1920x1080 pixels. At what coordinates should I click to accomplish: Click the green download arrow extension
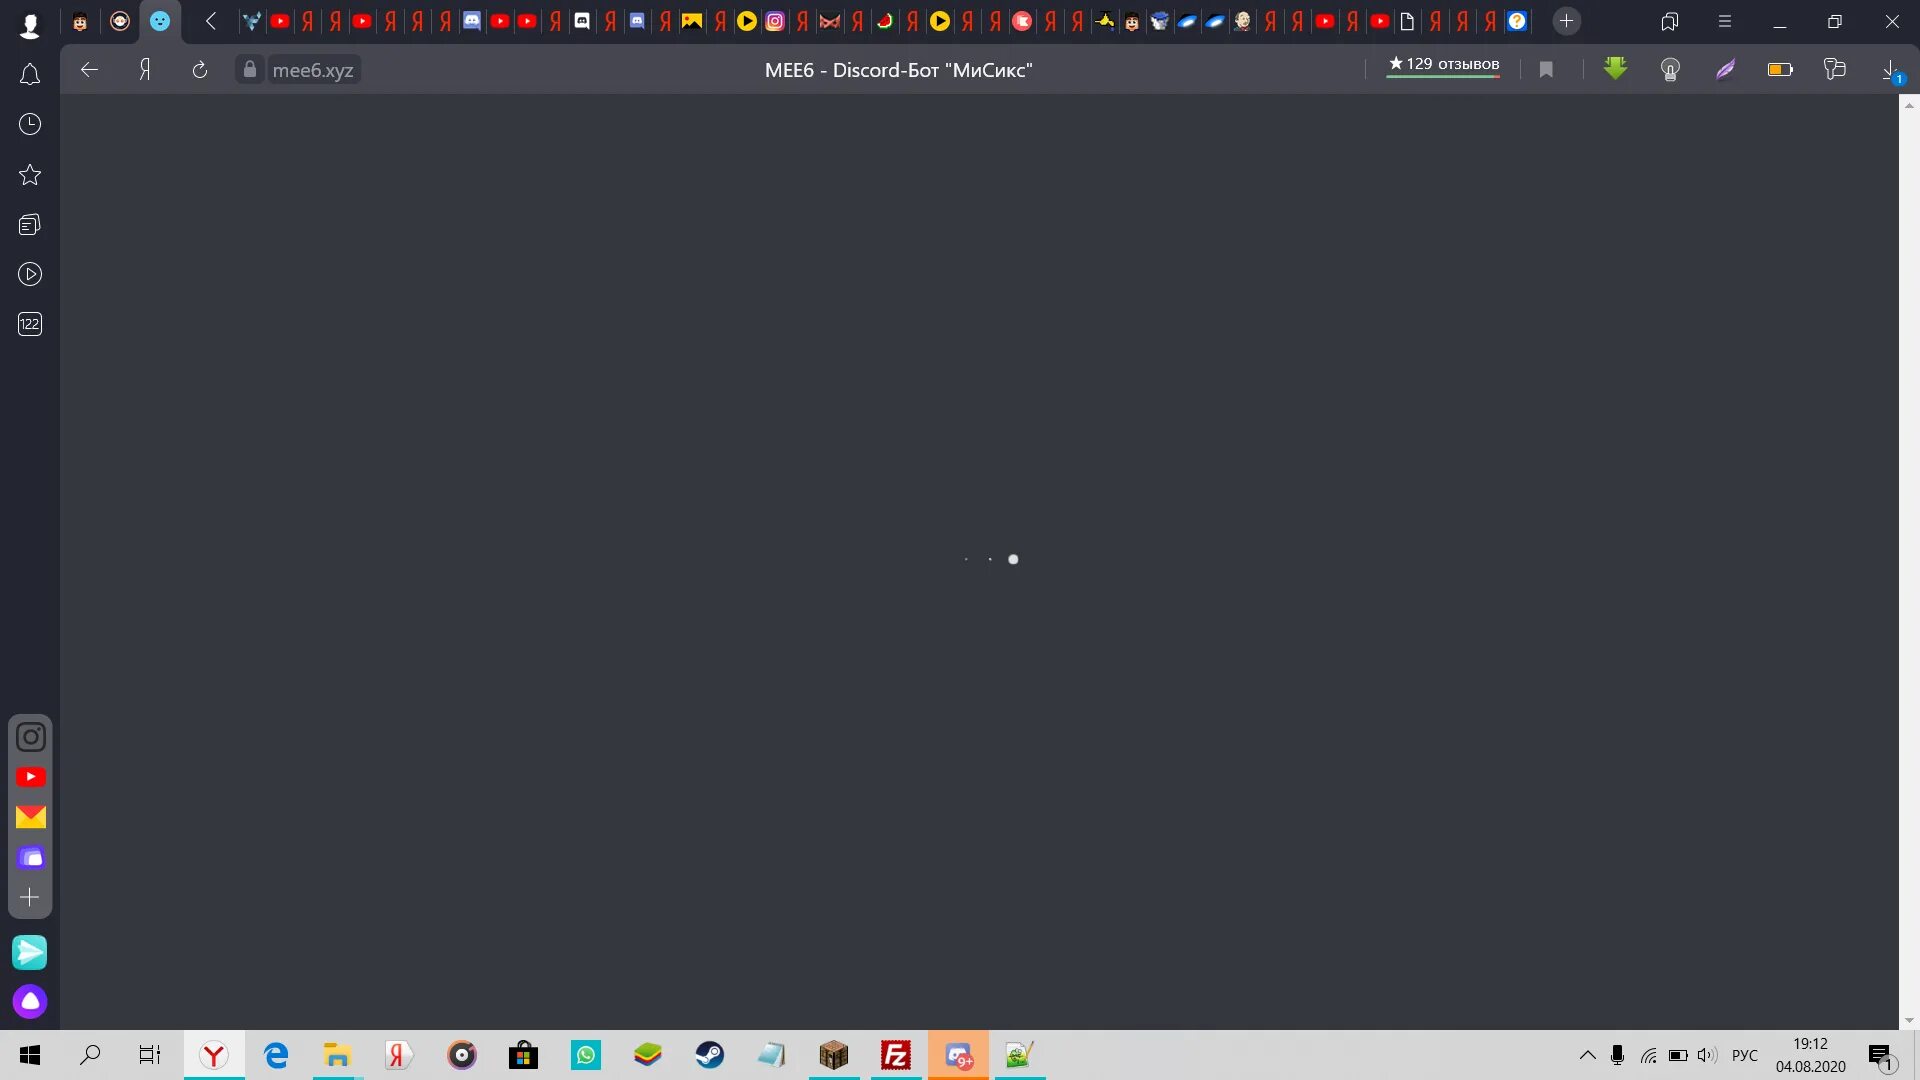pos(1615,69)
